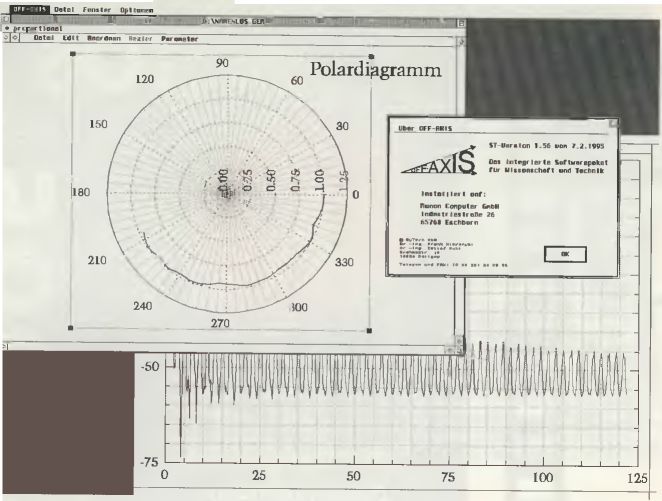This screenshot has height=501, width=662.
Task: Open the Parameter menu
Action: pyautogui.click(x=180, y=39)
